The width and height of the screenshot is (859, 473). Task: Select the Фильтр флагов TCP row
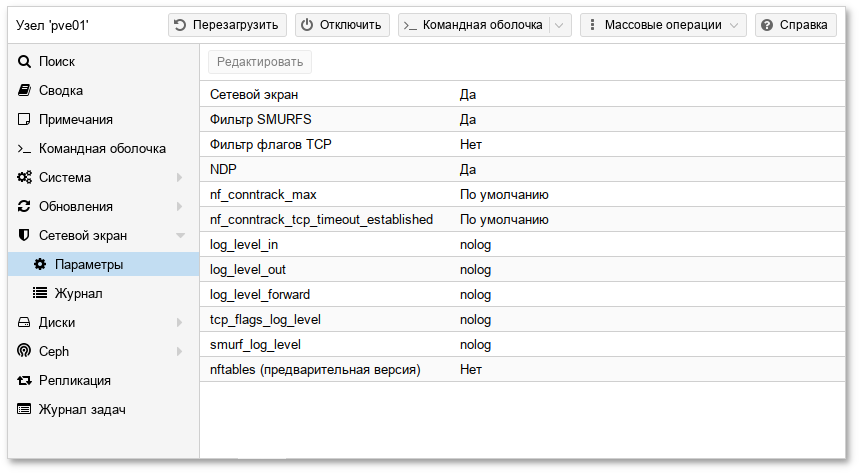(x=520, y=144)
